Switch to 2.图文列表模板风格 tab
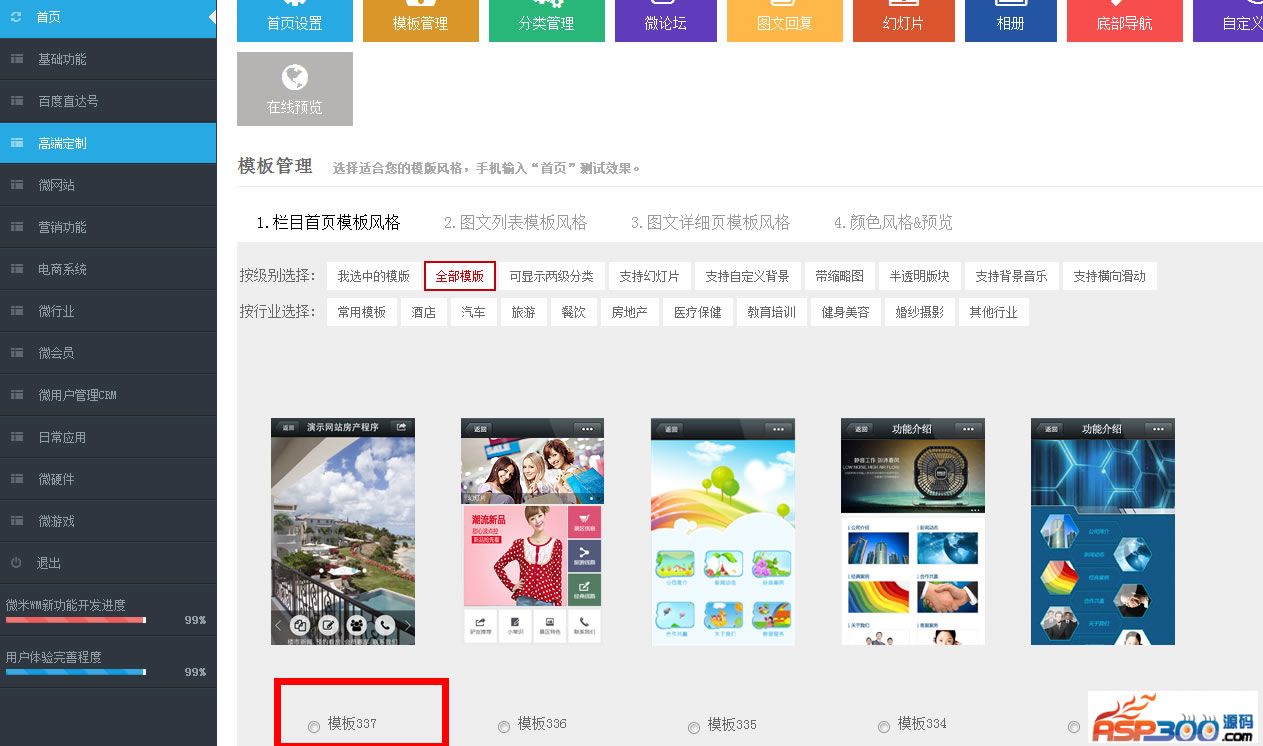This screenshot has height=746, width=1263. 515,222
